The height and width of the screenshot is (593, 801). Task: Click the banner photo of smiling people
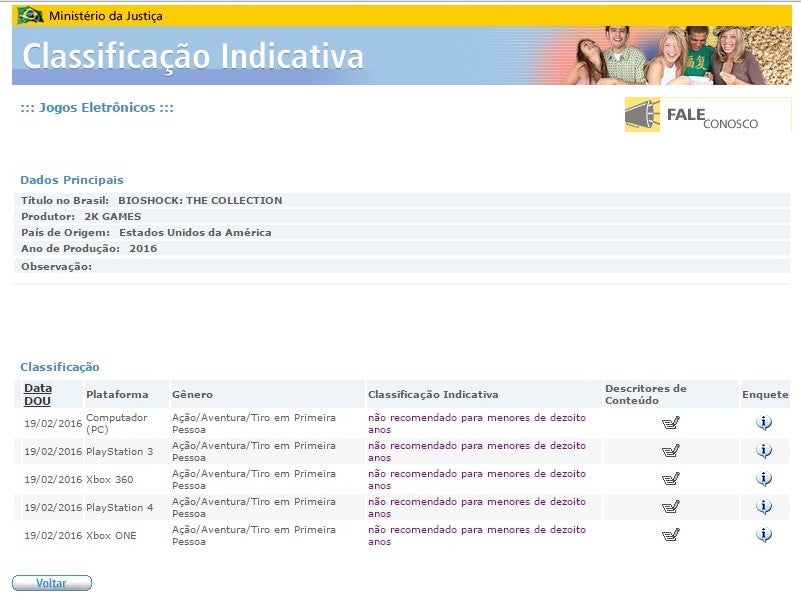click(x=677, y=55)
